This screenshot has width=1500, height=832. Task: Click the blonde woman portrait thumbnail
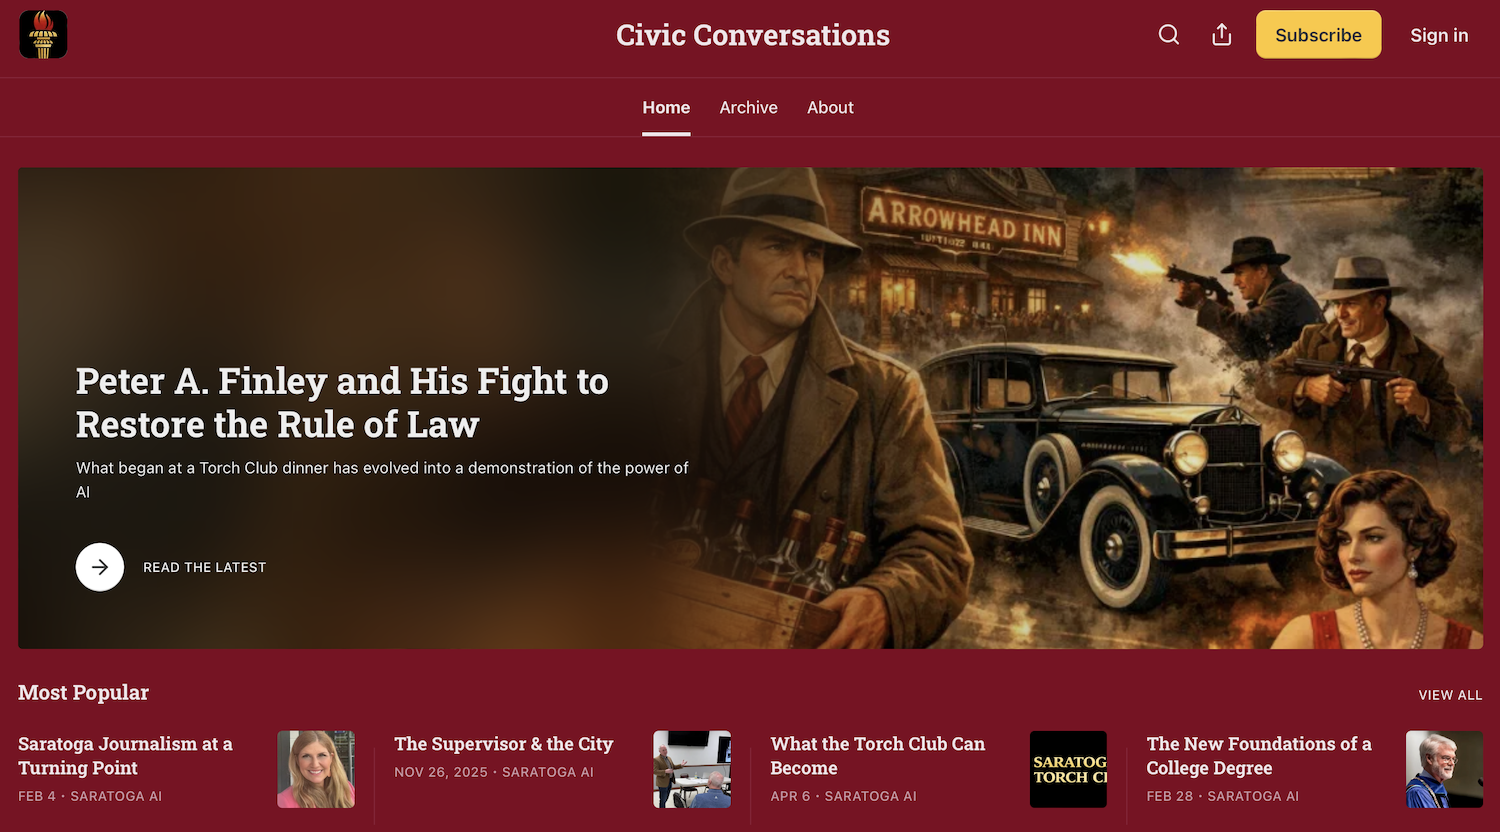(x=316, y=769)
